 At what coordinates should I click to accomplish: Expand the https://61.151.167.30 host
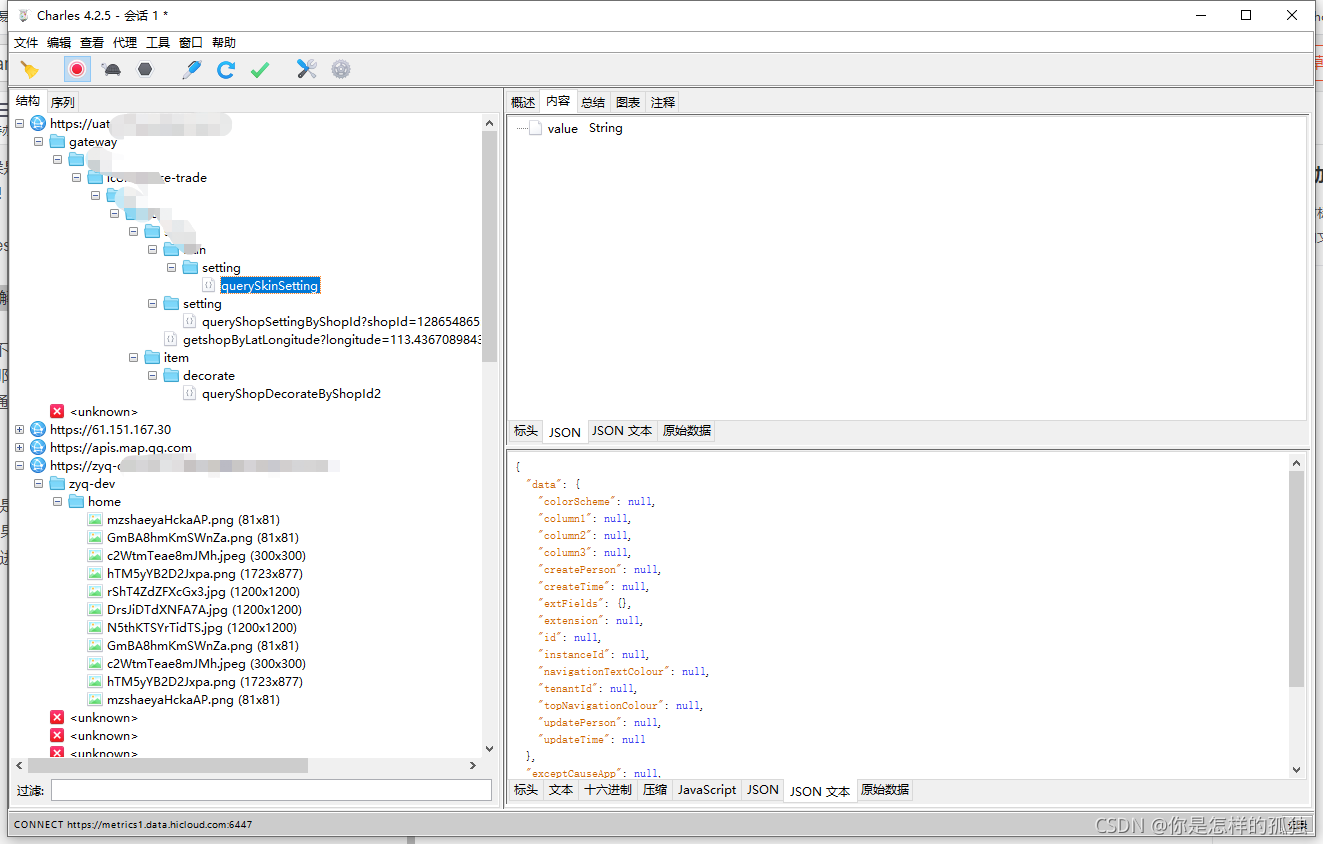[19, 430]
